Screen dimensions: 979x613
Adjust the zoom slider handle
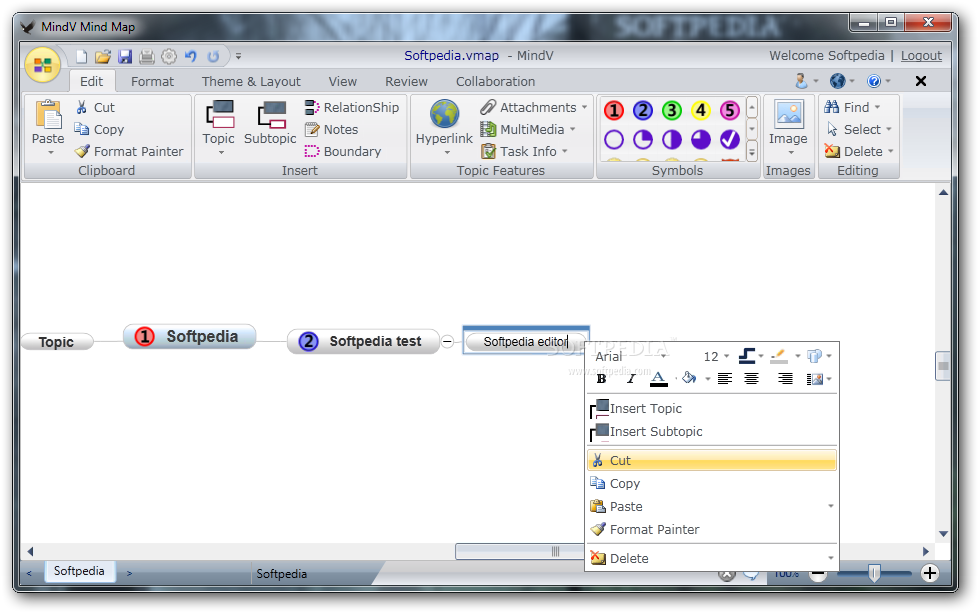[874, 572]
